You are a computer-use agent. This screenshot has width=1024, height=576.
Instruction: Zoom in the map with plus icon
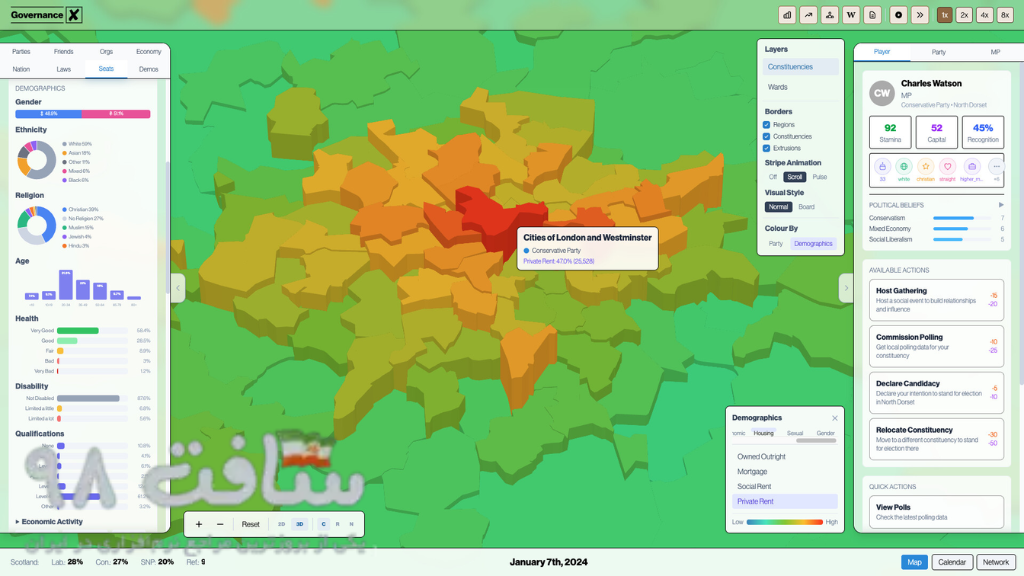199,524
